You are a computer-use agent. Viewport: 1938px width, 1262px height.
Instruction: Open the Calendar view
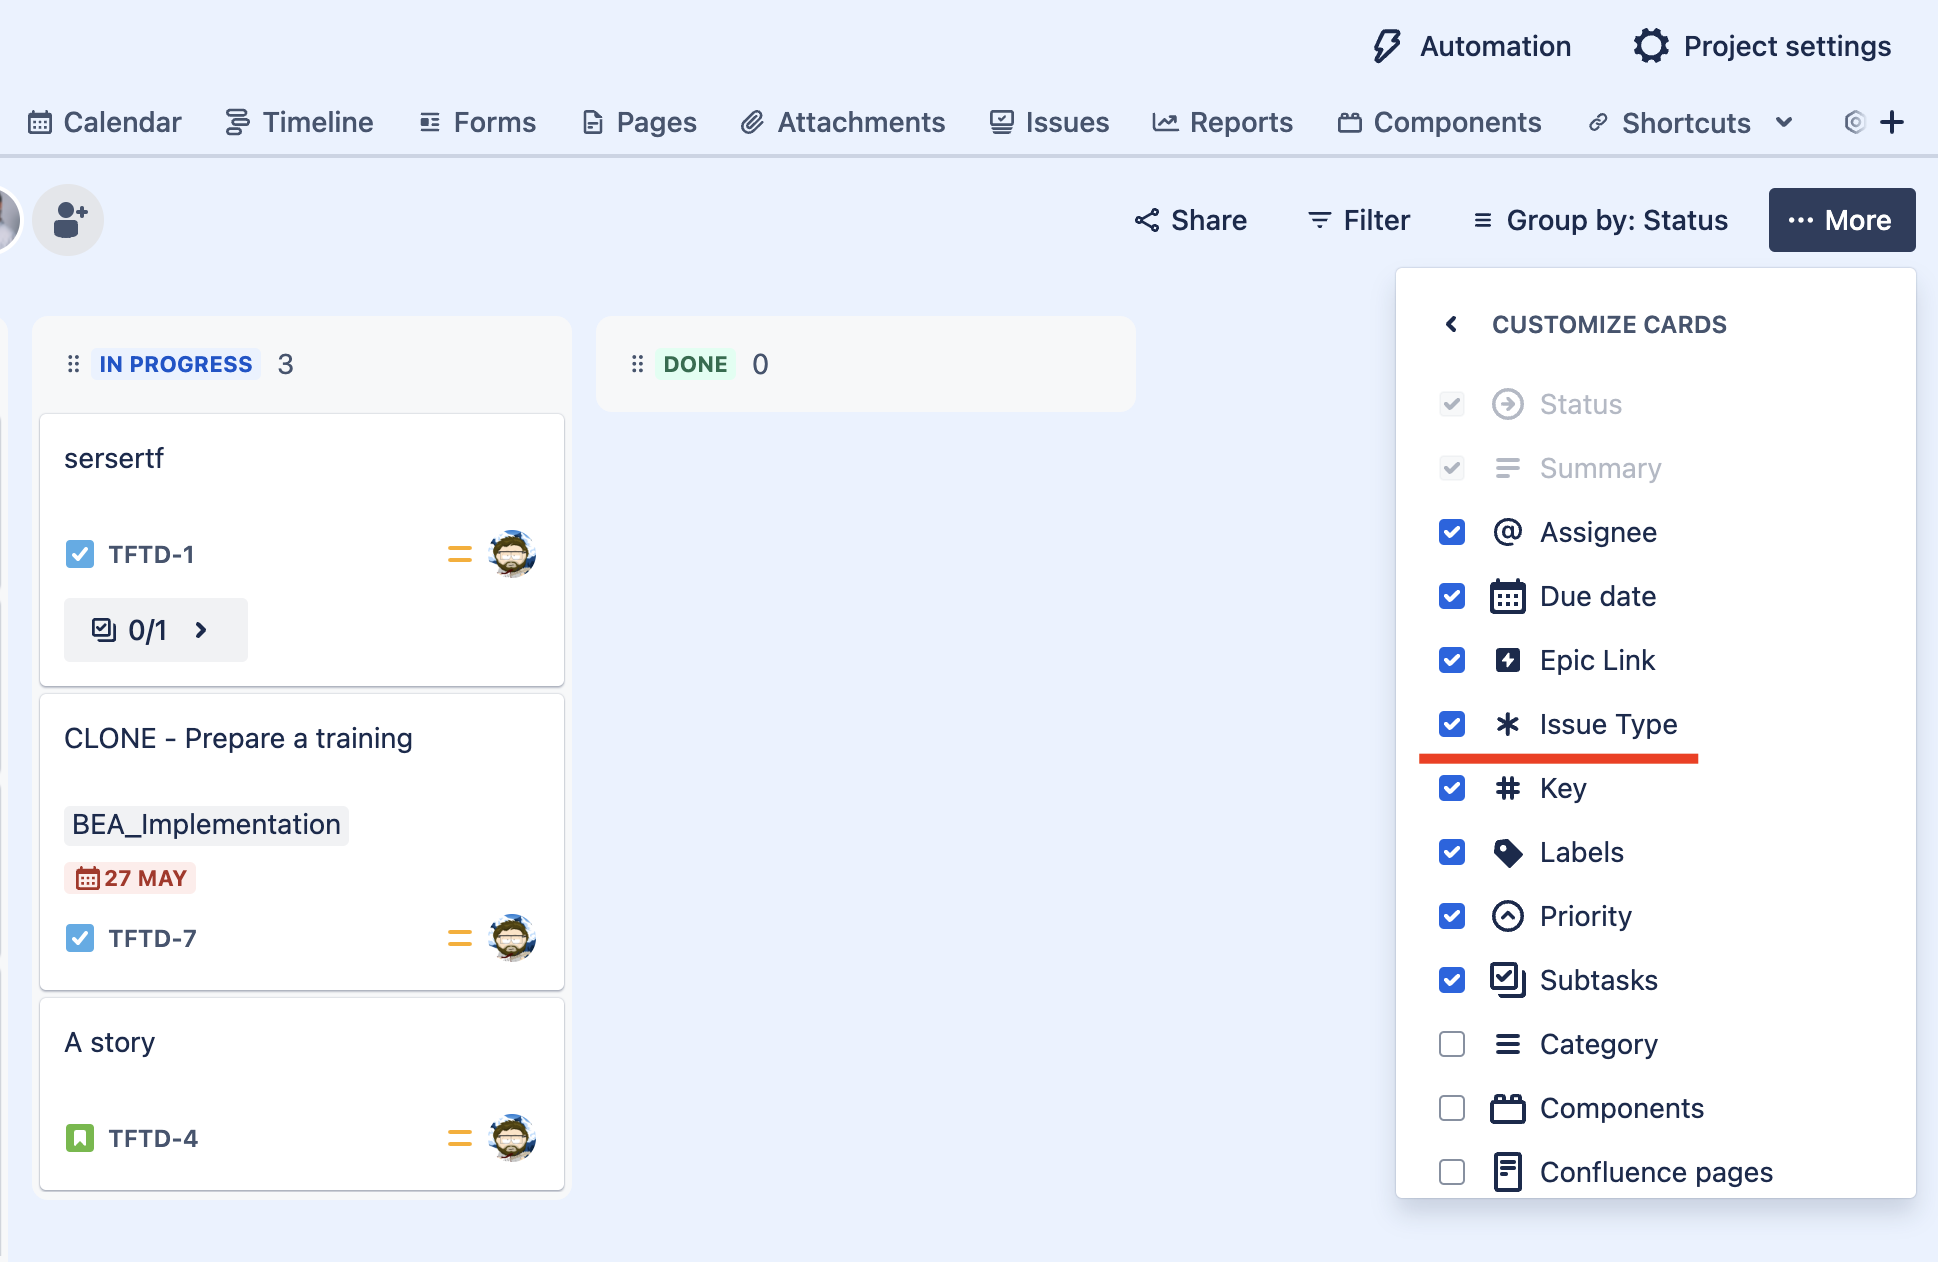103,121
